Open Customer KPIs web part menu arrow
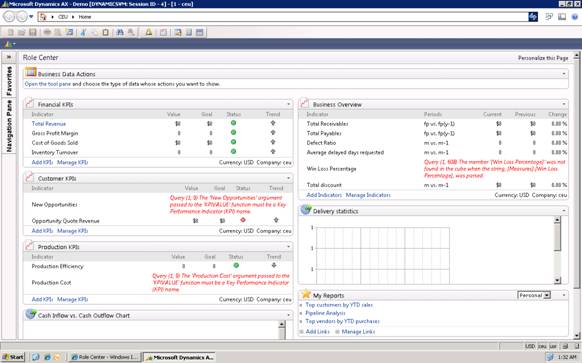The image size is (582, 363). point(288,178)
